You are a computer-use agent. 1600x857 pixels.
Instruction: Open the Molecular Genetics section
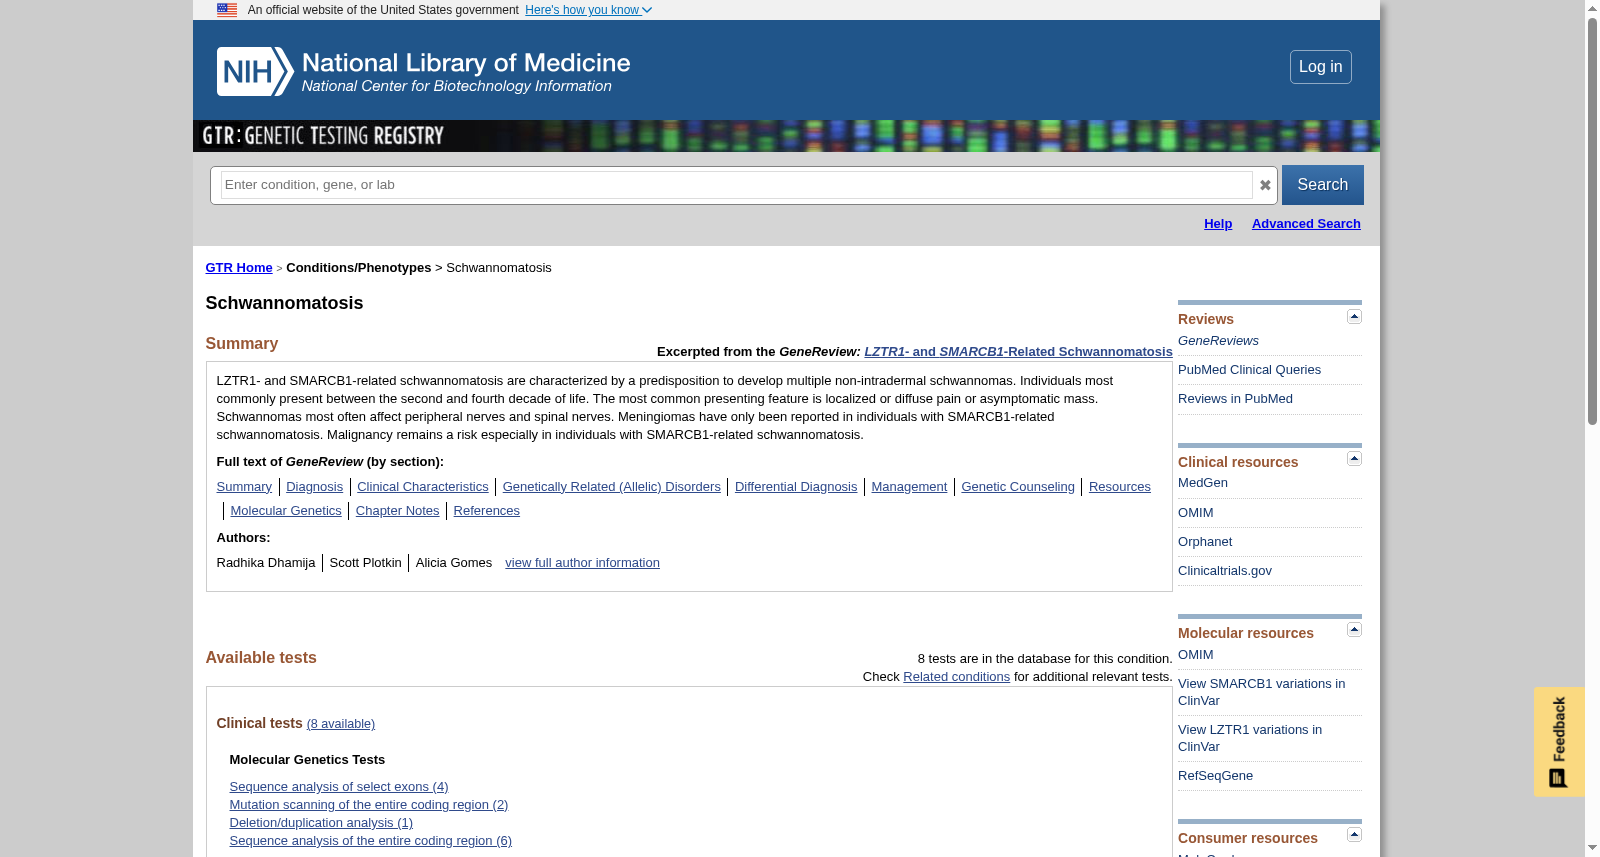point(286,511)
